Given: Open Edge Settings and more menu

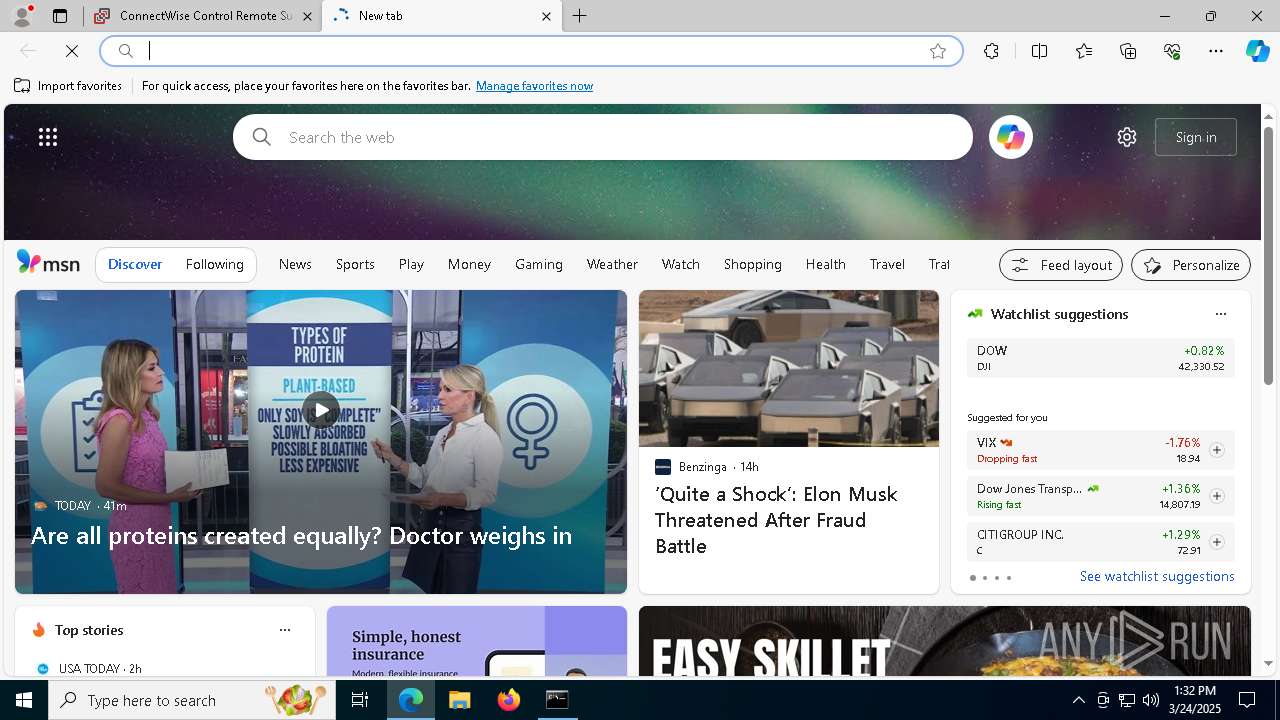Looking at the screenshot, I should pos(1216,51).
